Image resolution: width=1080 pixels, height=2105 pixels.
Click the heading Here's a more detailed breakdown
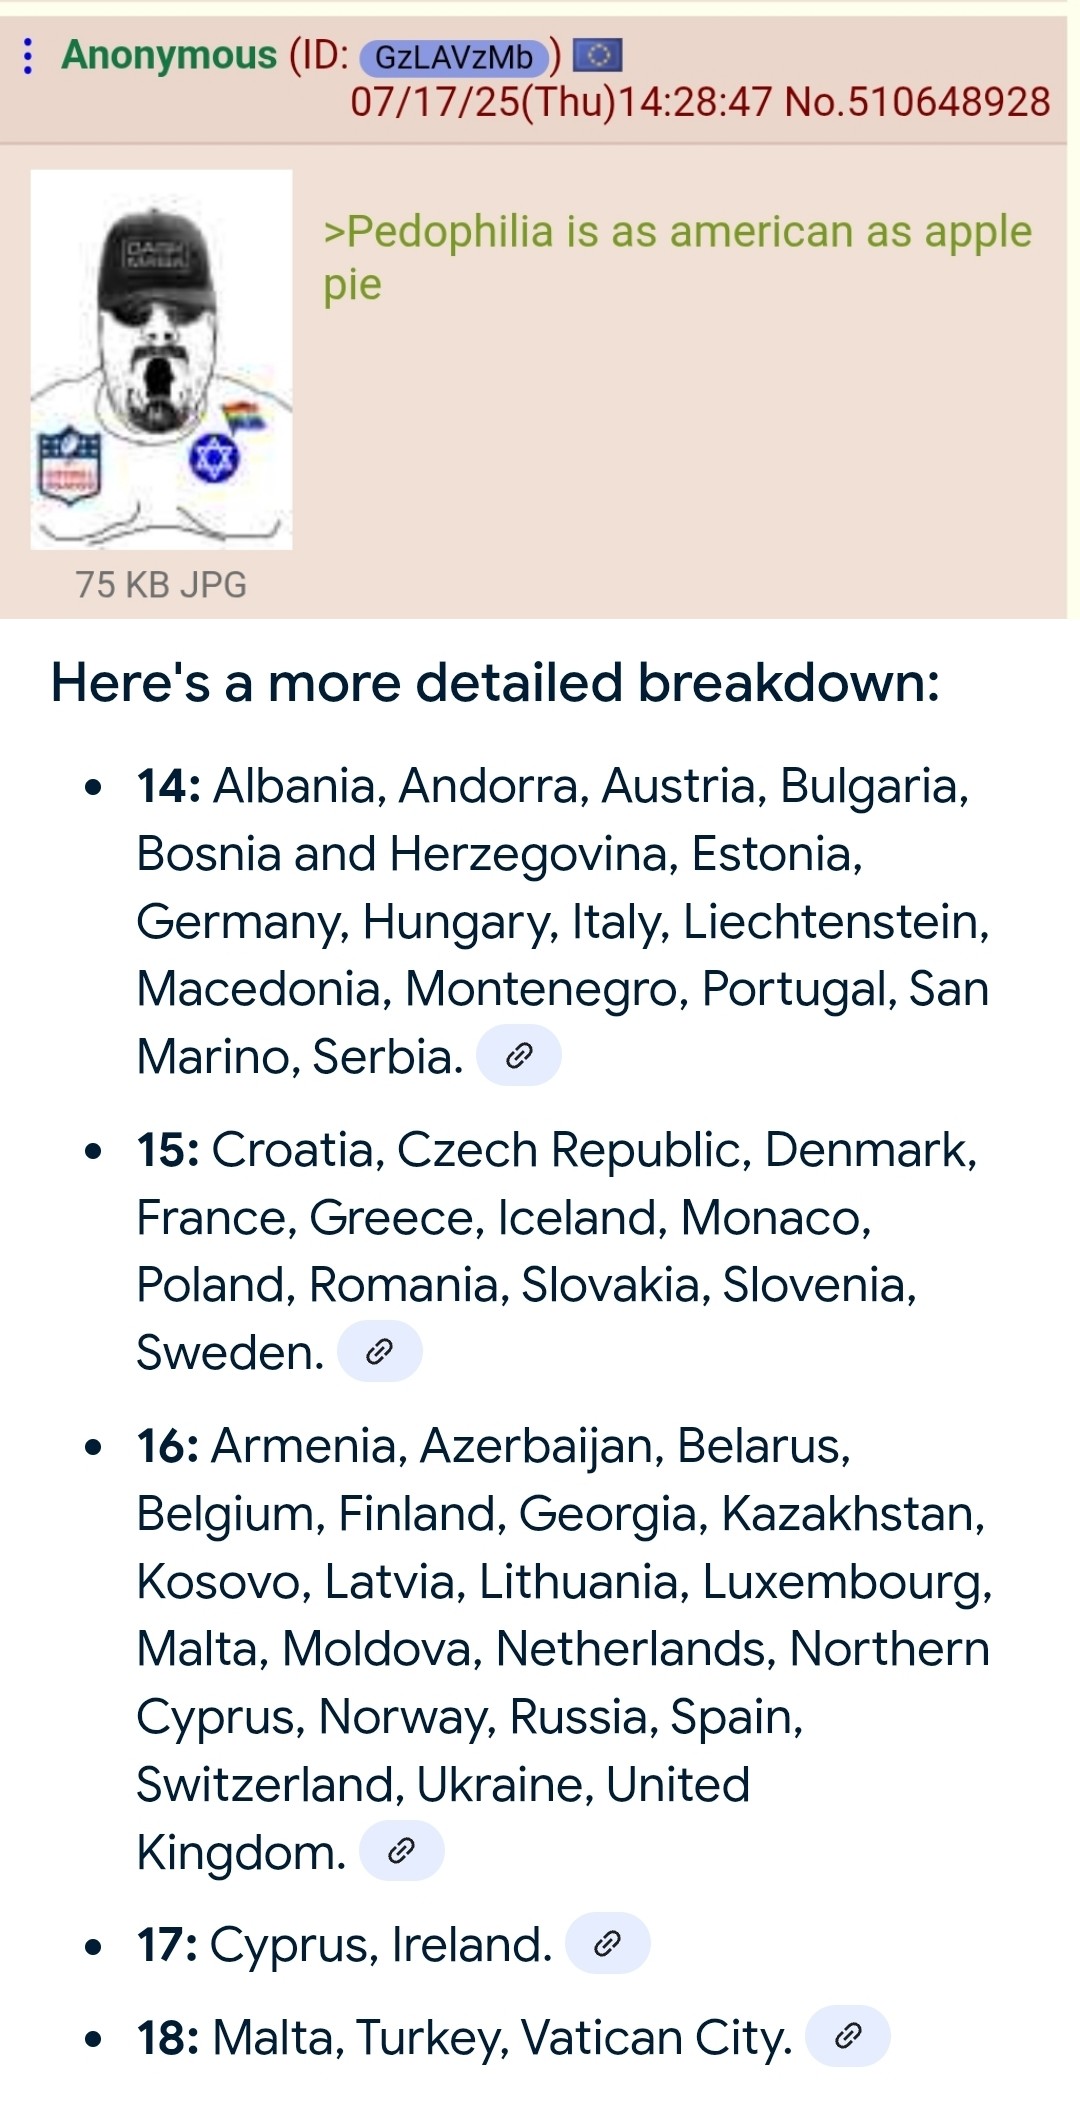coord(495,683)
